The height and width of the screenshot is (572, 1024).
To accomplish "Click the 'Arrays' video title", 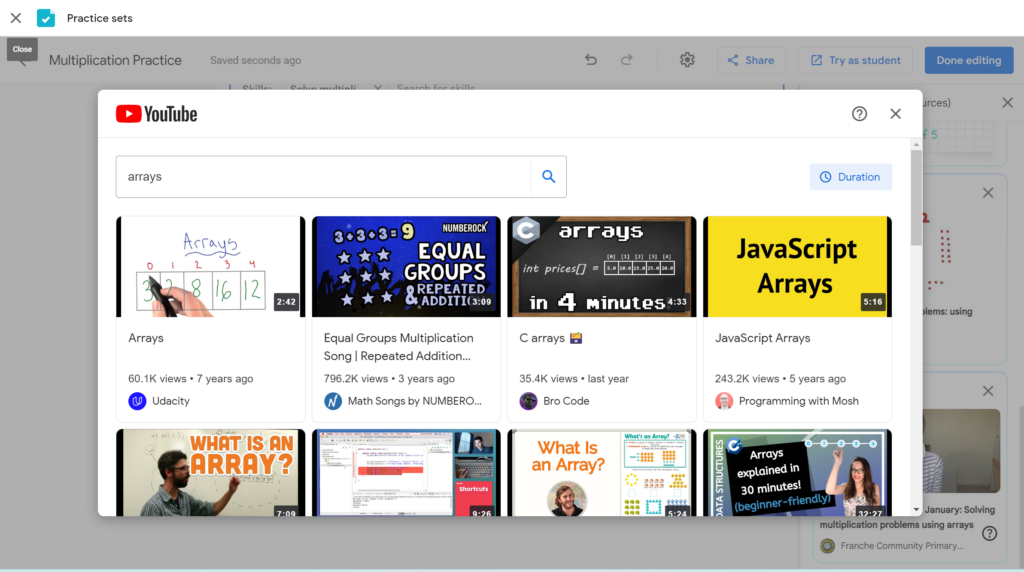I will [146, 338].
